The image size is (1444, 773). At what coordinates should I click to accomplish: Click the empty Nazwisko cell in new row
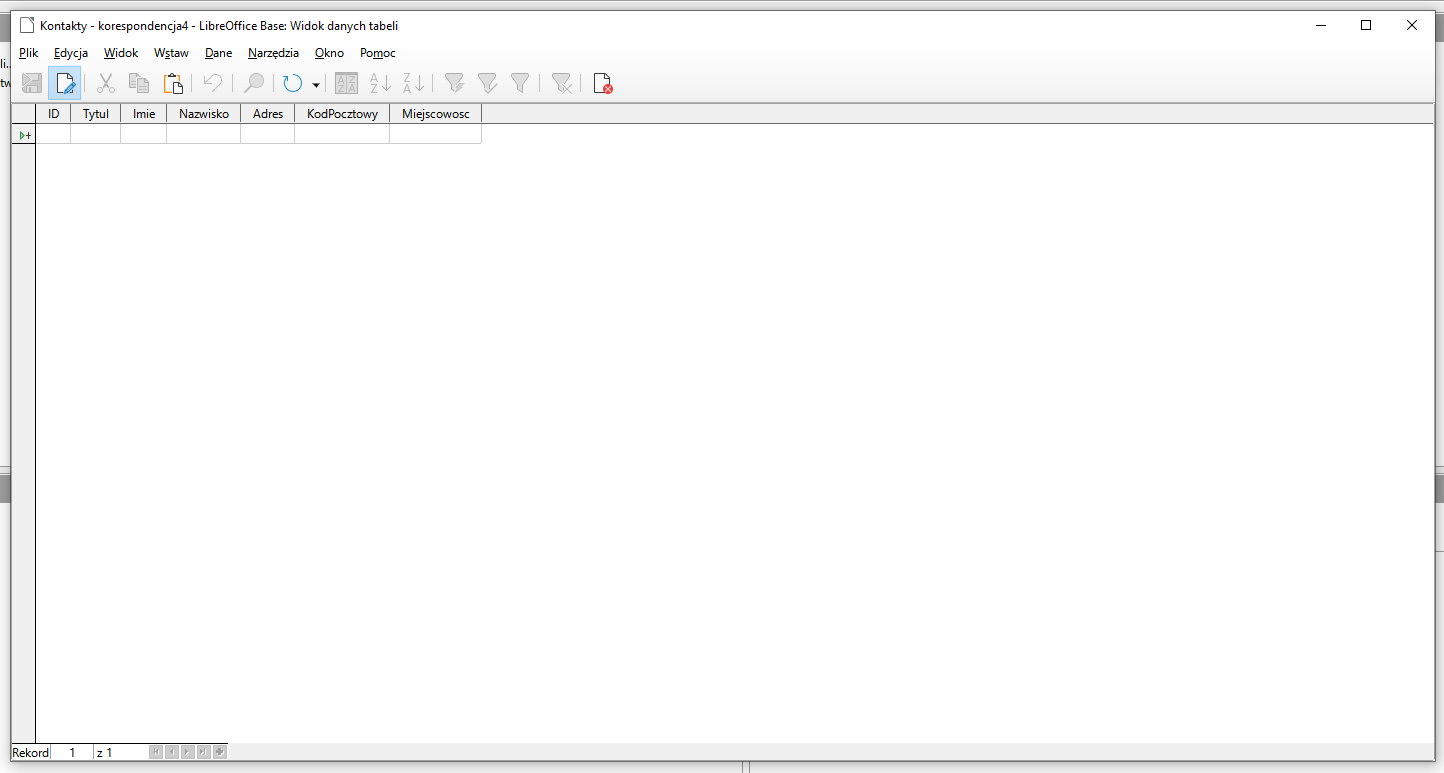click(x=204, y=134)
